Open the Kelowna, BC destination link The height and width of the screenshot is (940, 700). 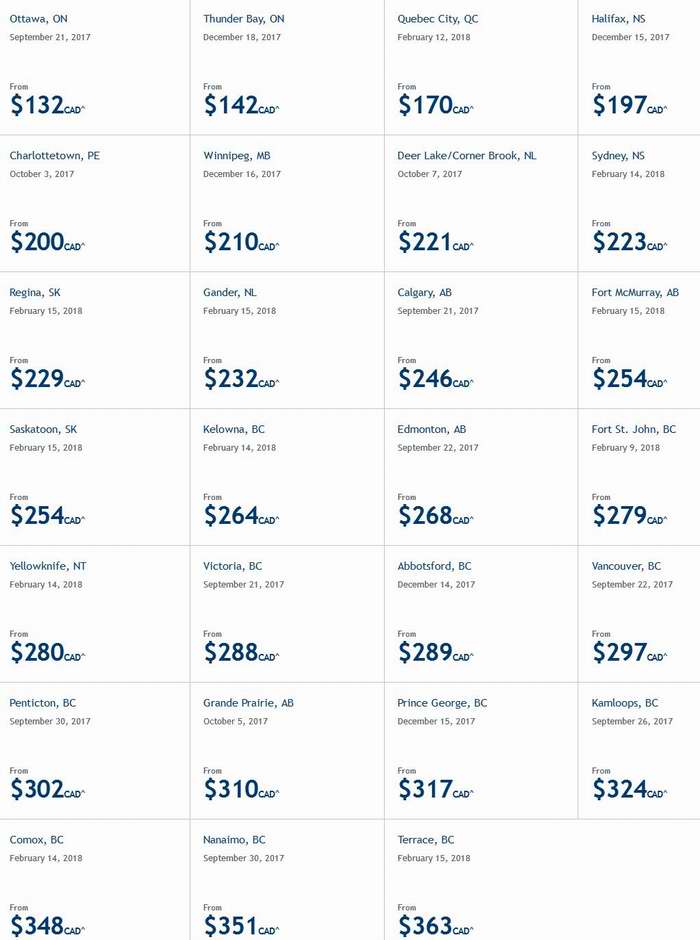234,429
